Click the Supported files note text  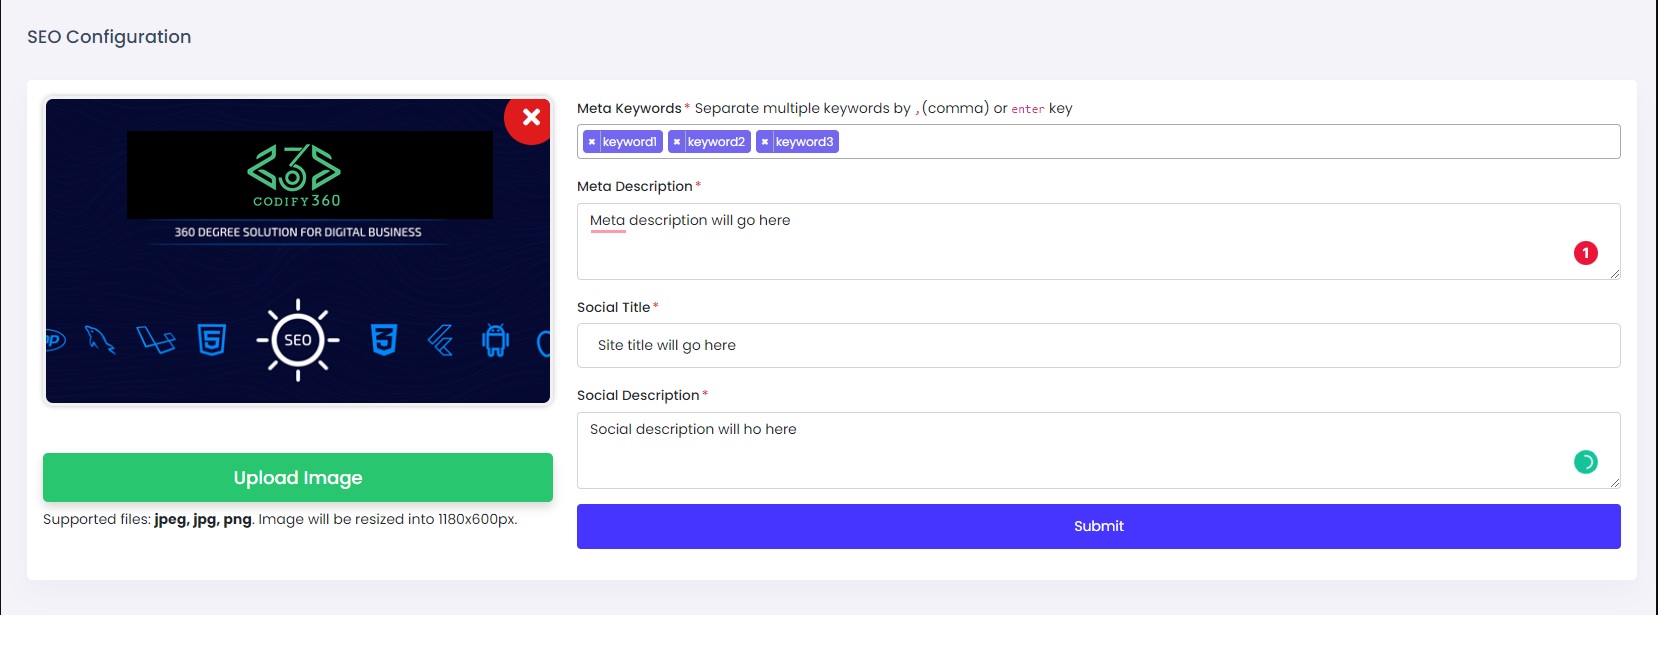coord(280,519)
